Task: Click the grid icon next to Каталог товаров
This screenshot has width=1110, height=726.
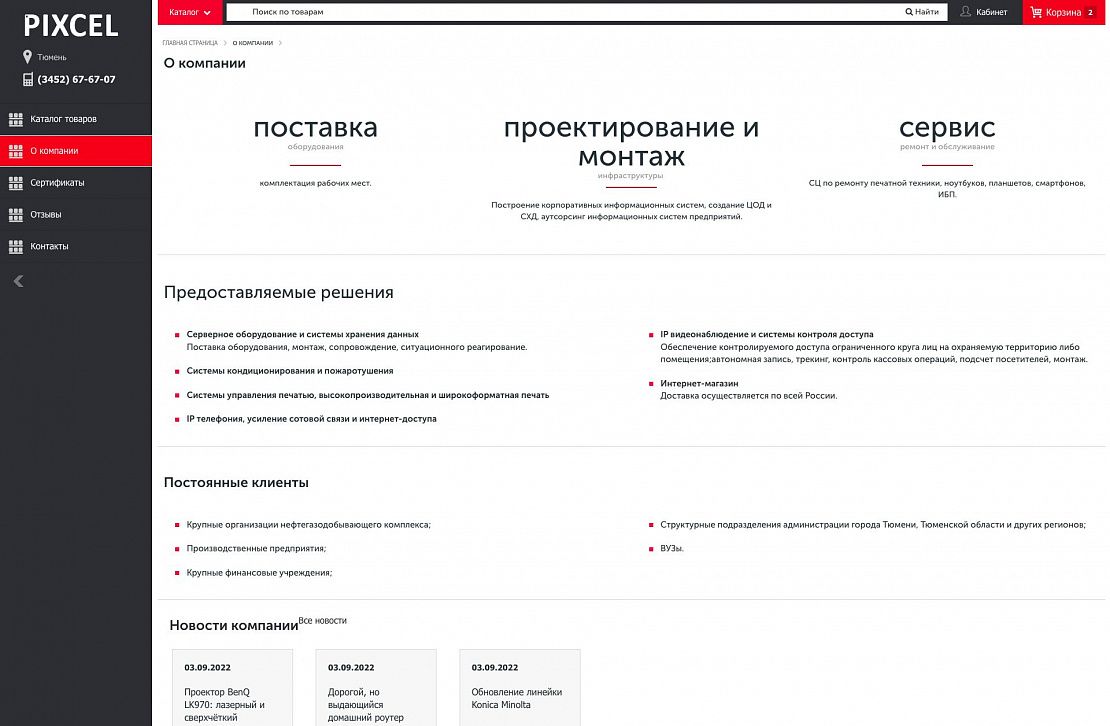Action: point(16,119)
